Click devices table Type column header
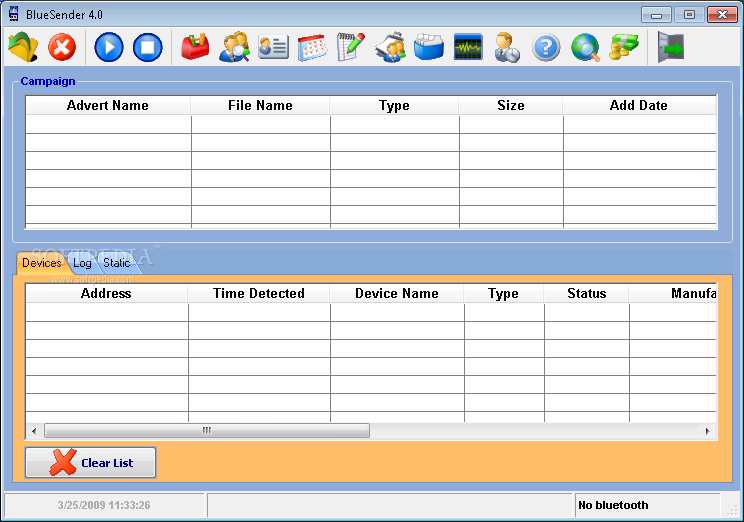This screenshot has height=522, width=744. click(x=503, y=293)
